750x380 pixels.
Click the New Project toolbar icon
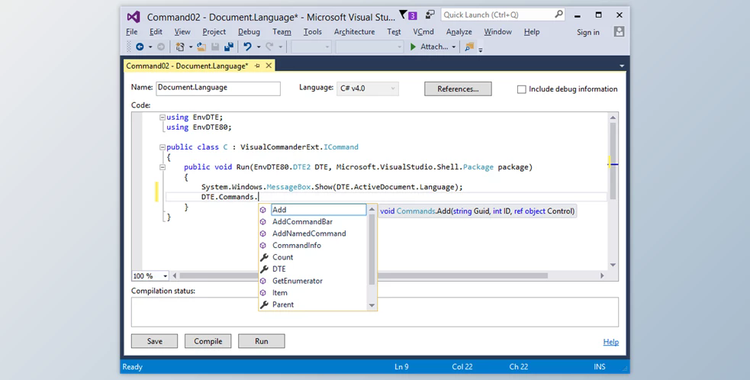pyautogui.click(x=180, y=47)
